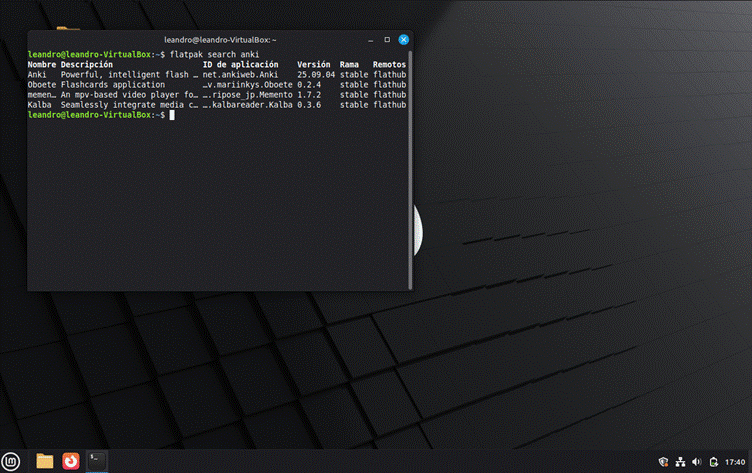752x473 pixels.
Task: Click version '25.09.04' text
Action: click(316, 75)
